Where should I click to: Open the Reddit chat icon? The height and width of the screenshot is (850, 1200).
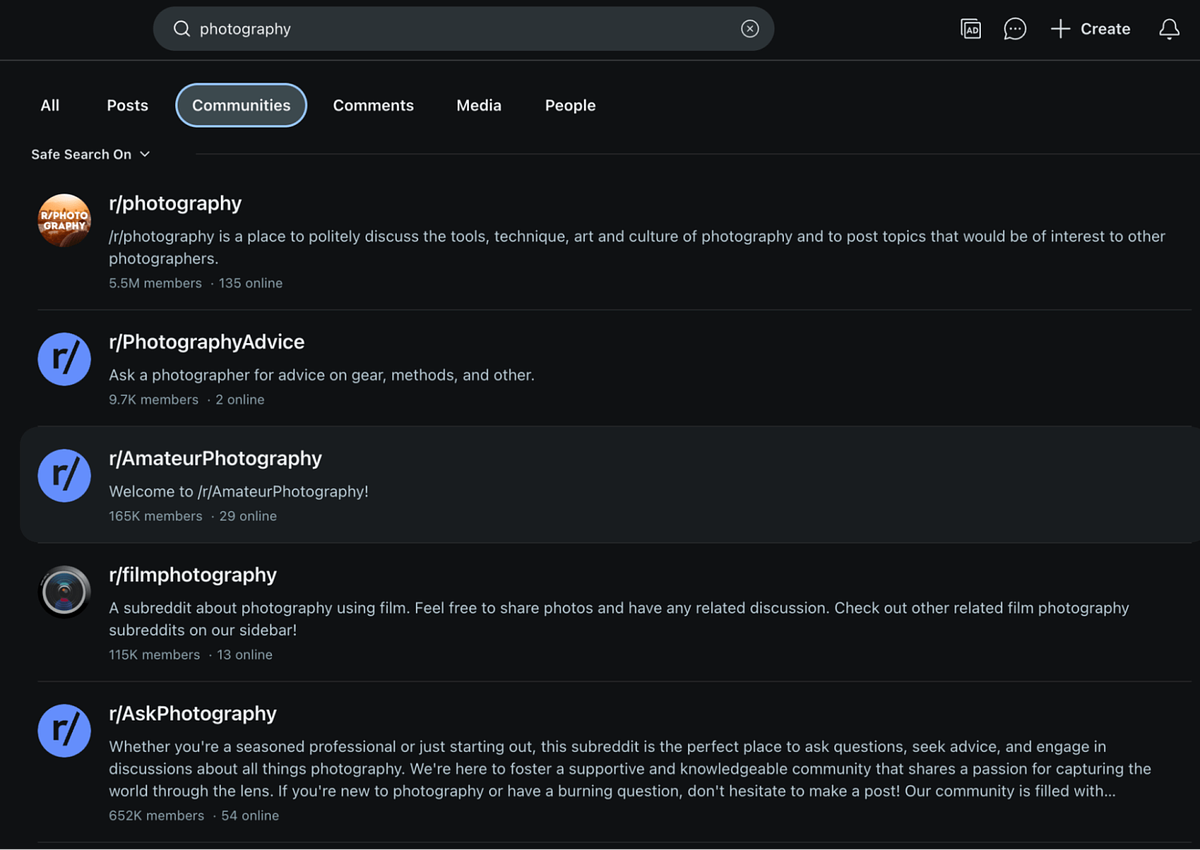(1014, 29)
